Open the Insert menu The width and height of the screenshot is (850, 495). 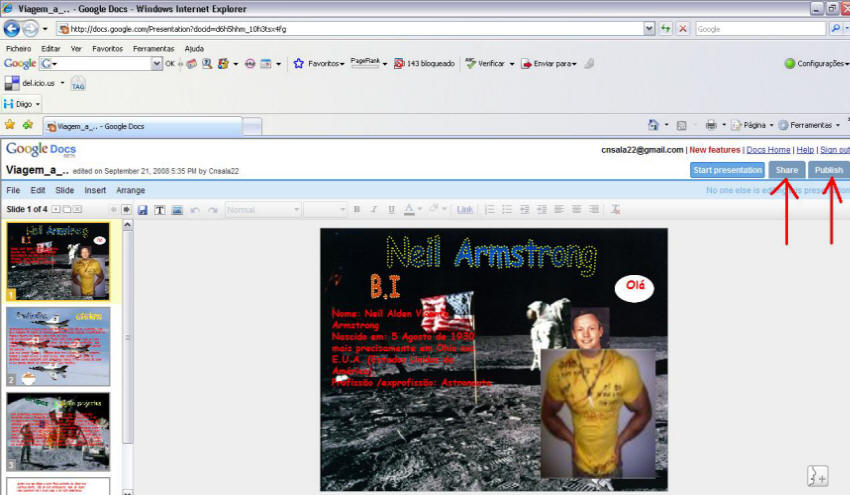click(95, 190)
